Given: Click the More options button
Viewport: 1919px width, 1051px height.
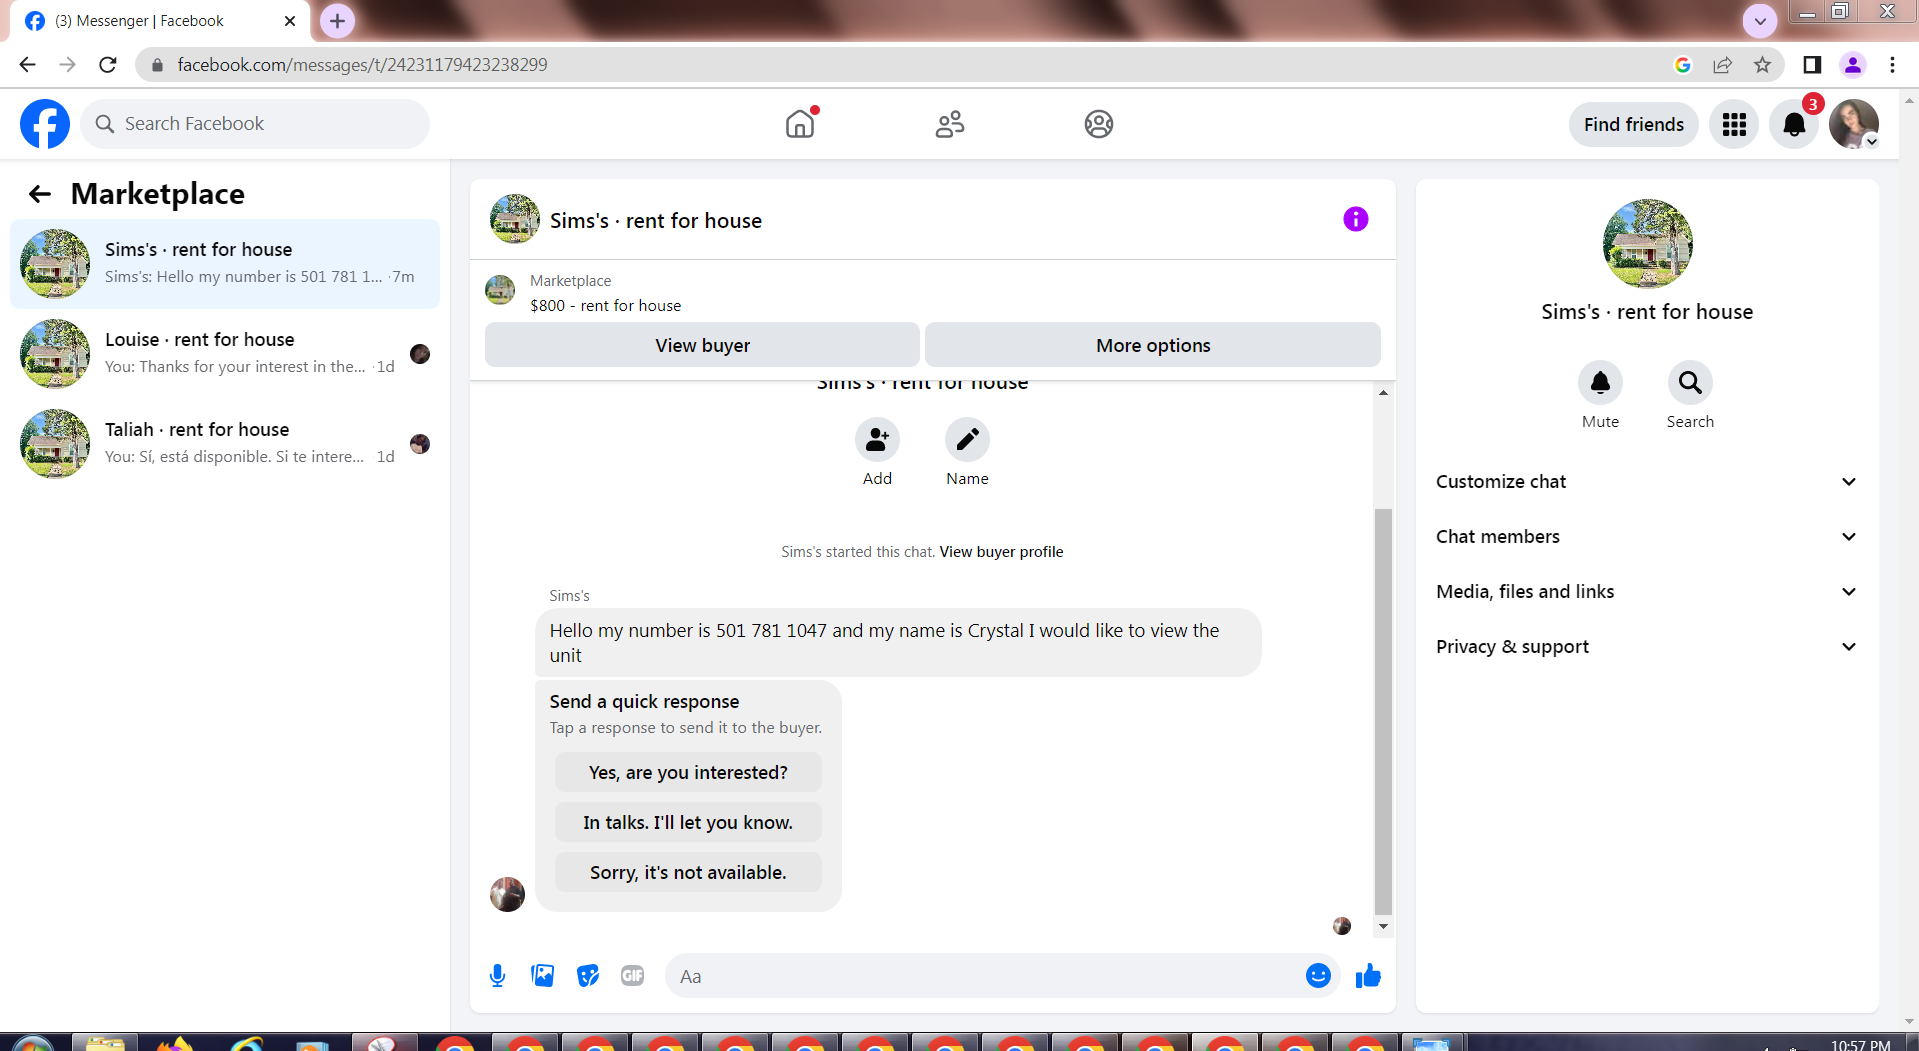Looking at the screenshot, I should pyautogui.click(x=1153, y=345).
